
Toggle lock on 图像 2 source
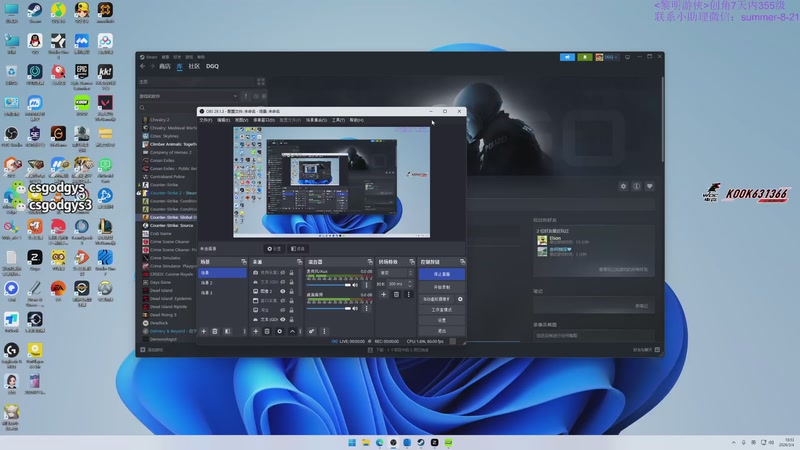click(x=291, y=291)
